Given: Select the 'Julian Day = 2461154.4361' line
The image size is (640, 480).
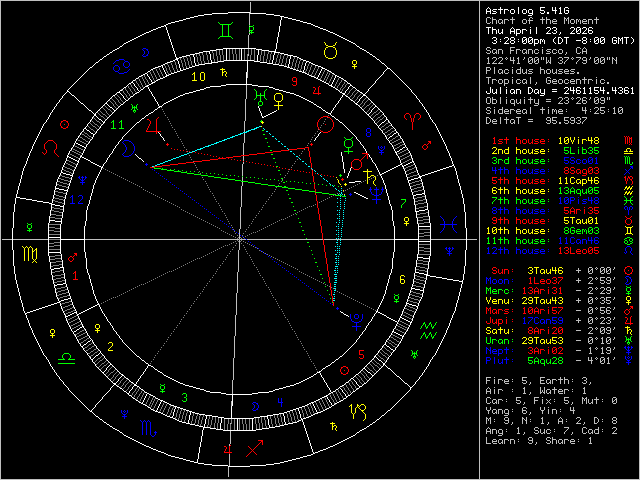Looking at the screenshot, I should click(x=560, y=91).
